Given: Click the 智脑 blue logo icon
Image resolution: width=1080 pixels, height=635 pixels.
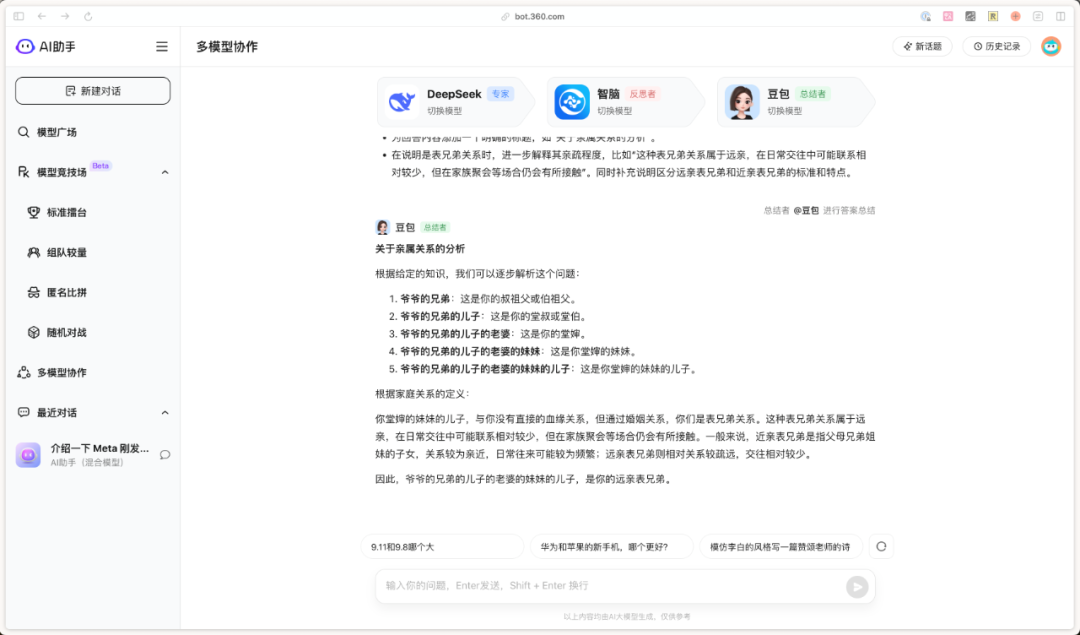Looking at the screenshot, I should [x=572, y=102].
